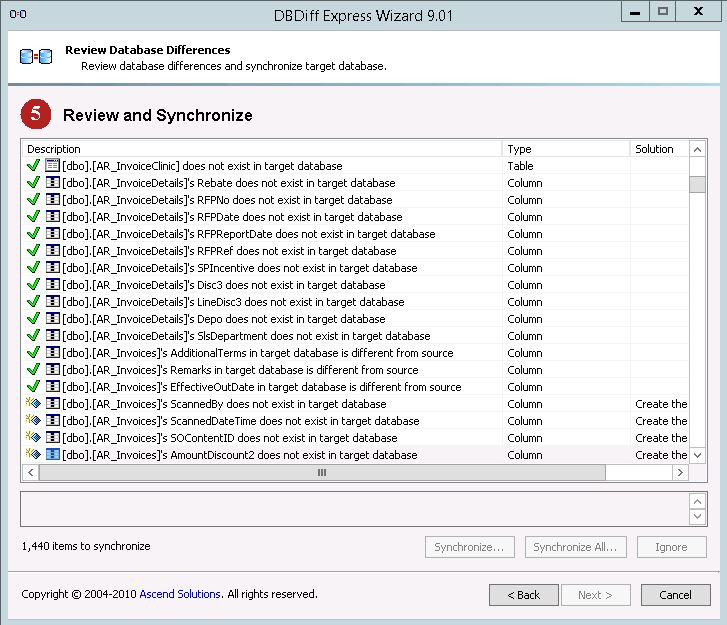Click the pending sync icon on ScannedBy row
This screenshot has width=727, height=625.
click(x=34, y=404)
